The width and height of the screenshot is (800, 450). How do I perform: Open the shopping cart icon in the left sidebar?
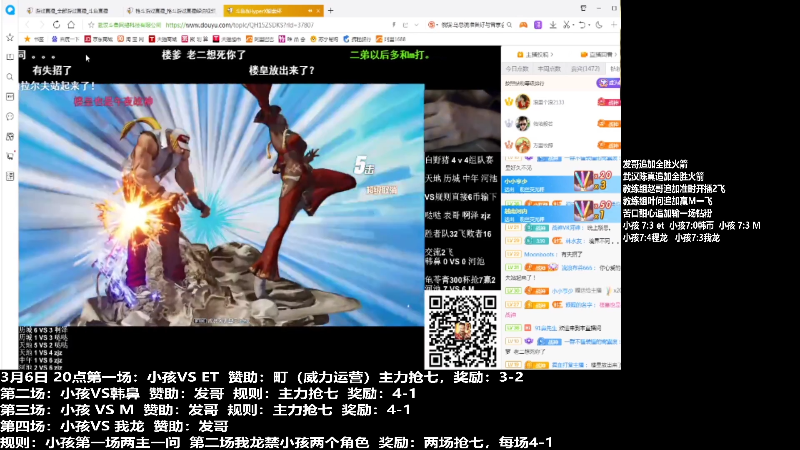click(x=10, y=156)
